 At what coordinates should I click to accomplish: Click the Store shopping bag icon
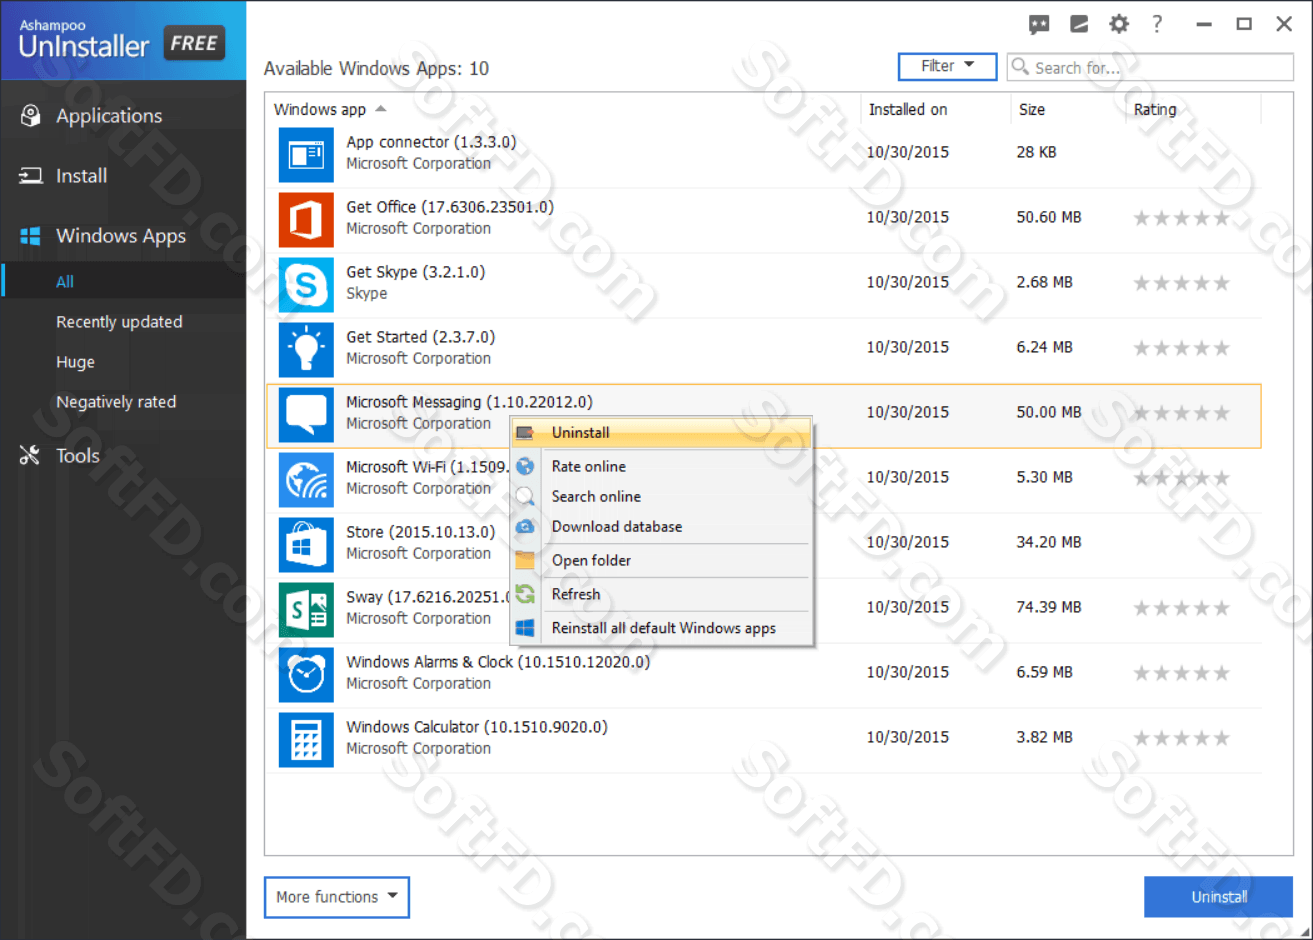(x=306, y=544)
